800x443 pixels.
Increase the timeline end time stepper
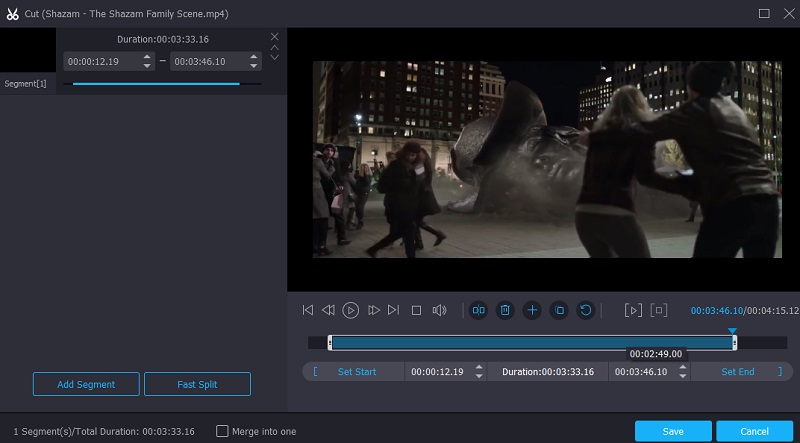coord(683,367)
